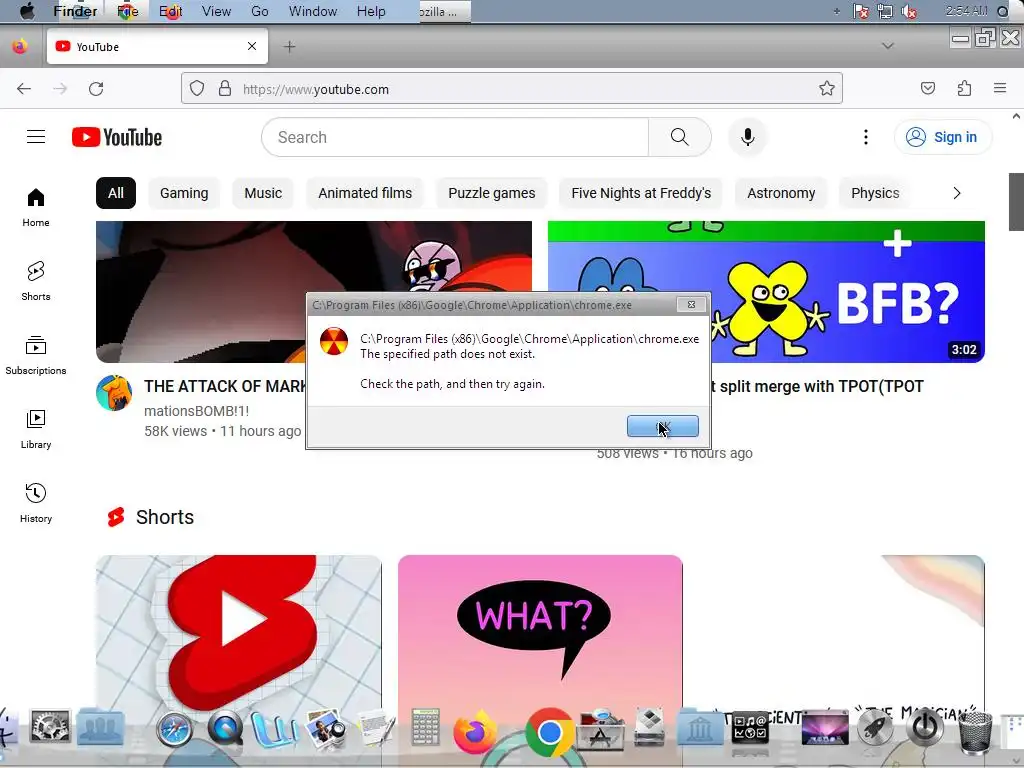Select the YouTube browser tab
The width and height of the screenshot is (1024, 768).
pos(157,46)
